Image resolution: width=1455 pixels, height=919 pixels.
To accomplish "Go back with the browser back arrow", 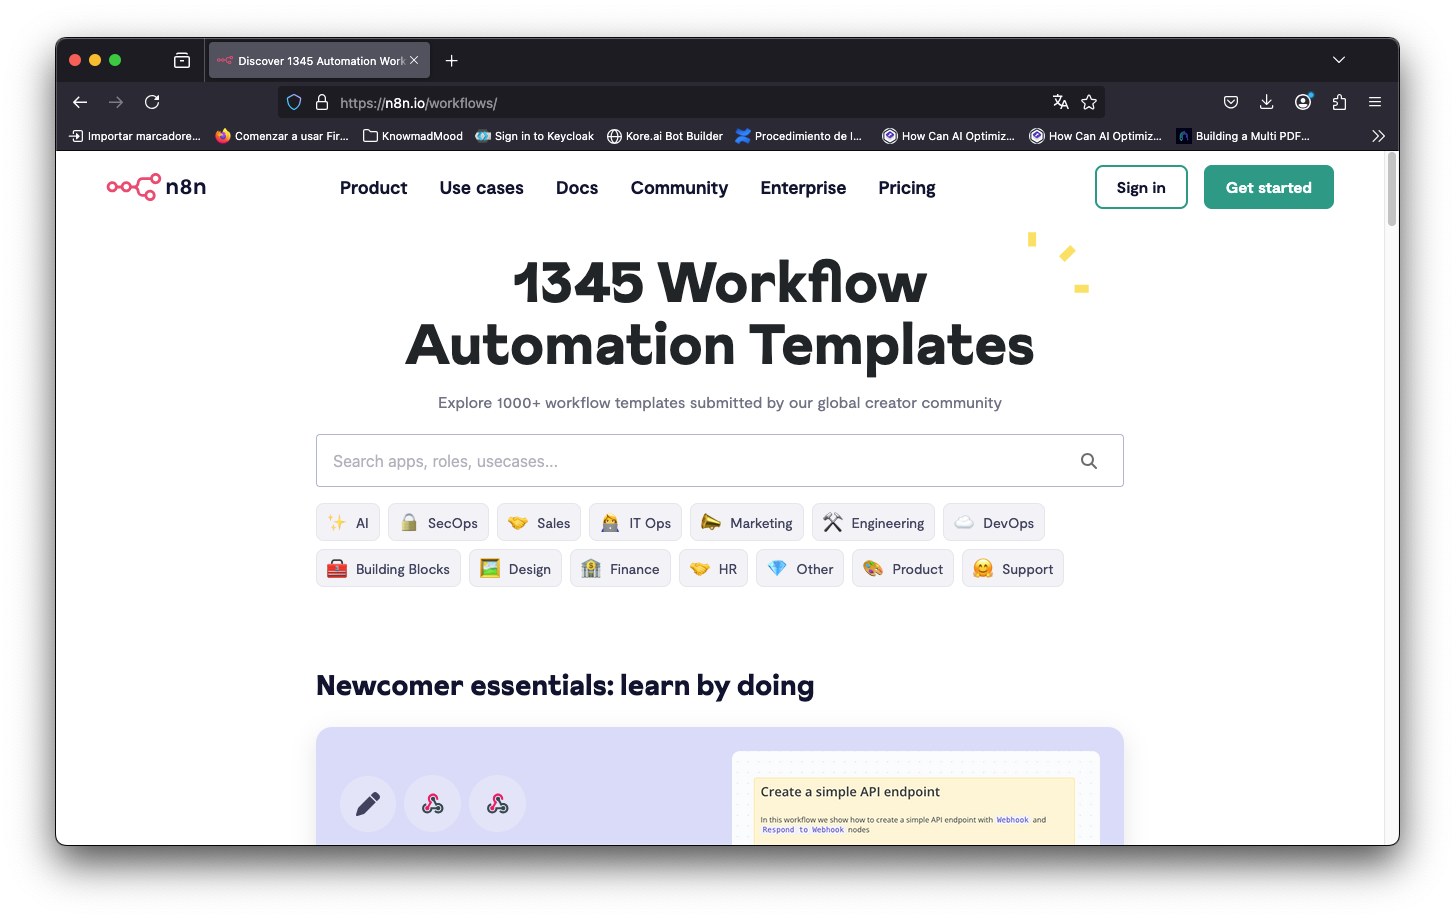I will click(x=80, y=102).
